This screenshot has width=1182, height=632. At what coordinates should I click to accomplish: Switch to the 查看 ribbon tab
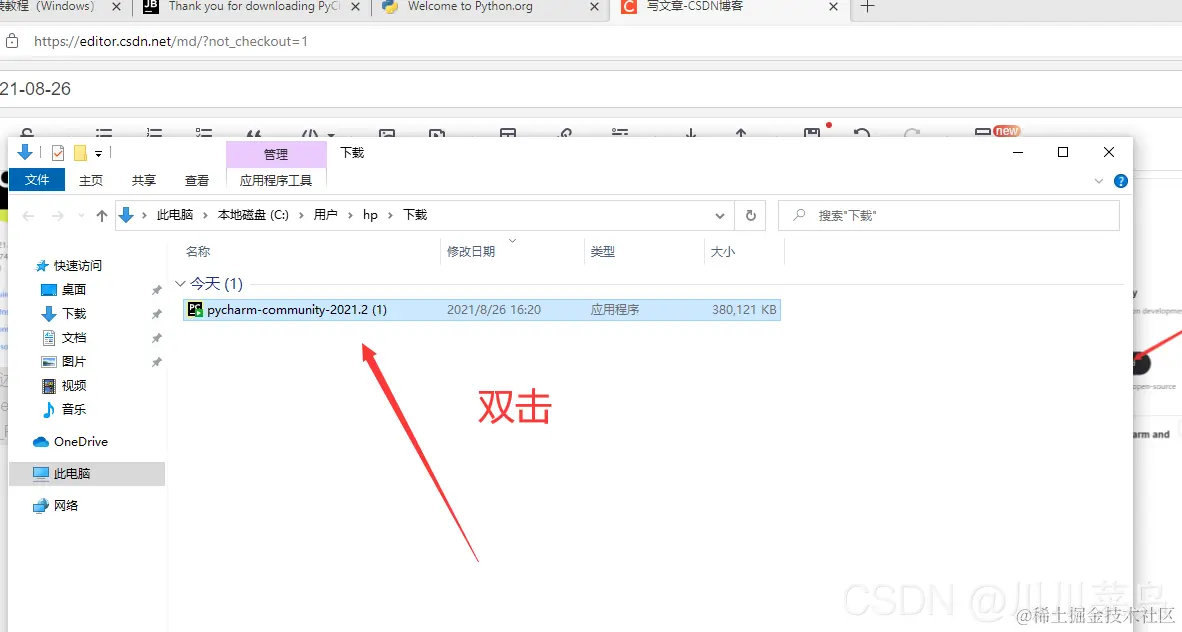pos(196,181)
